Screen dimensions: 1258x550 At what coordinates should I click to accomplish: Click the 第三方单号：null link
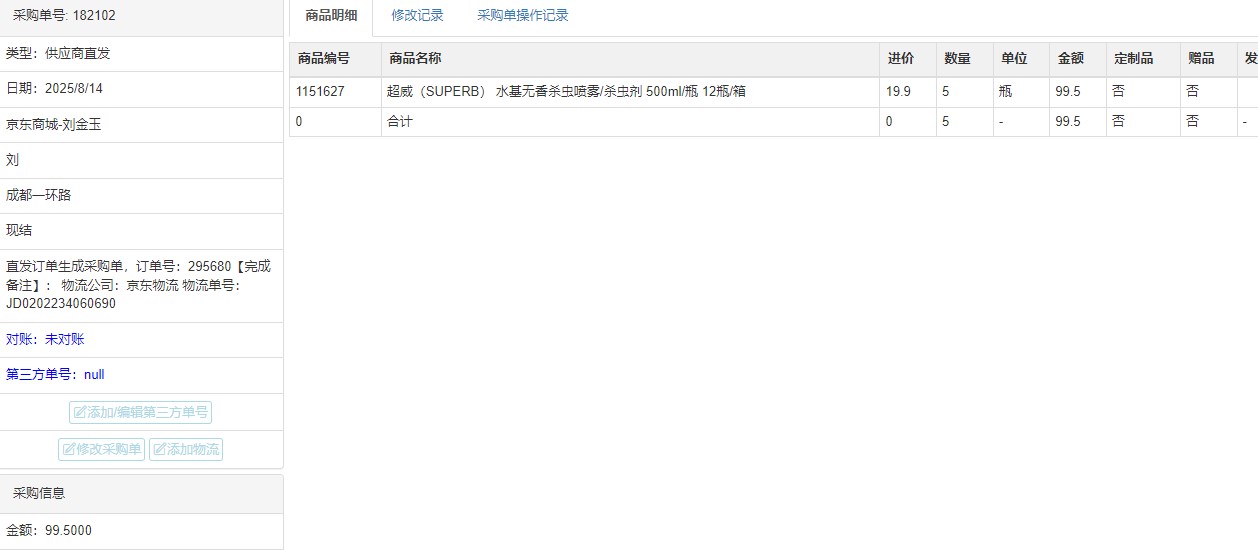(x=55, y=374)
